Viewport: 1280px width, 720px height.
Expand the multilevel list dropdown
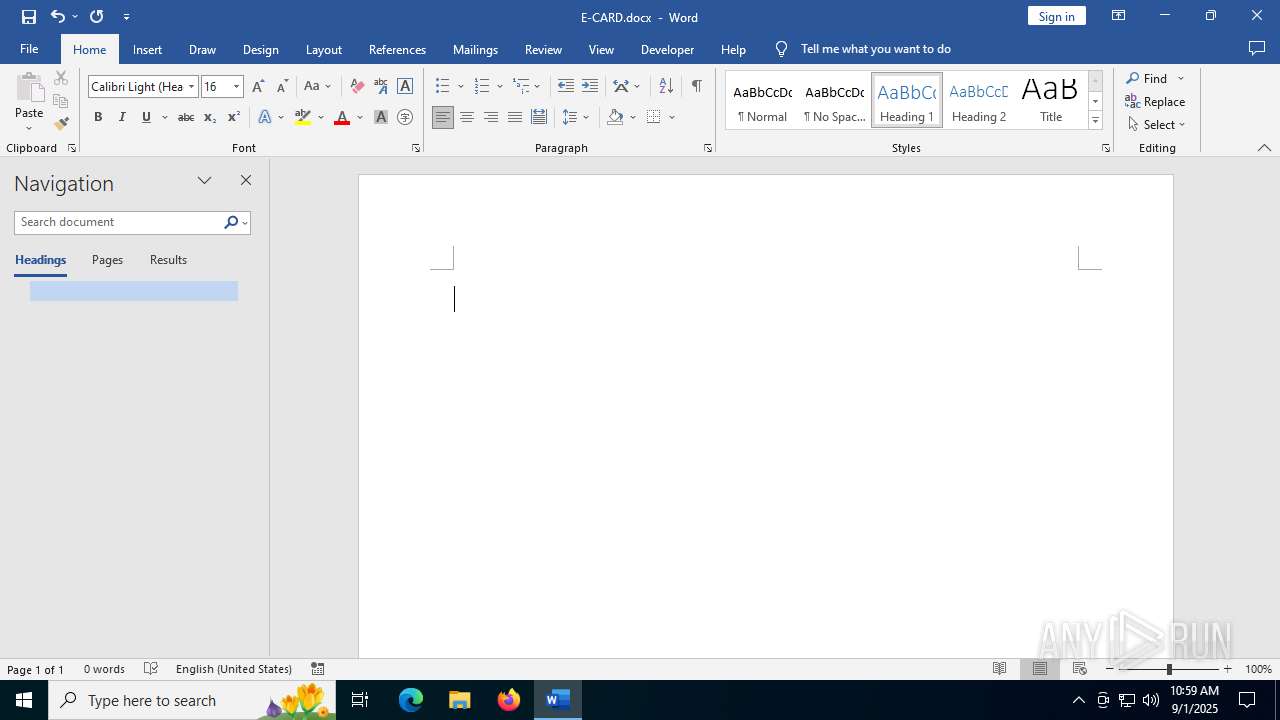tap(538, 86)
